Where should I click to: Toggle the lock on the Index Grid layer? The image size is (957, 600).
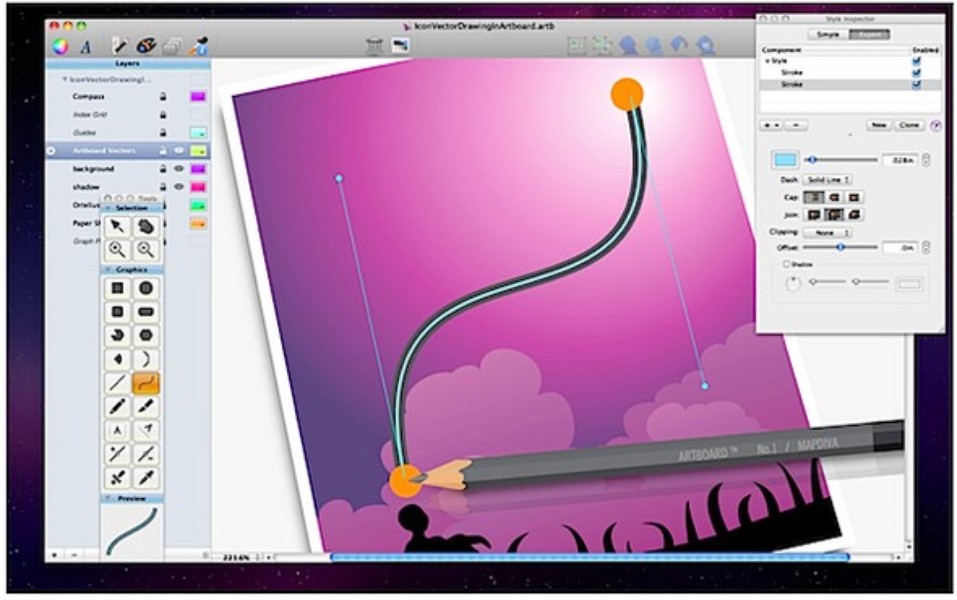[163, 115]
